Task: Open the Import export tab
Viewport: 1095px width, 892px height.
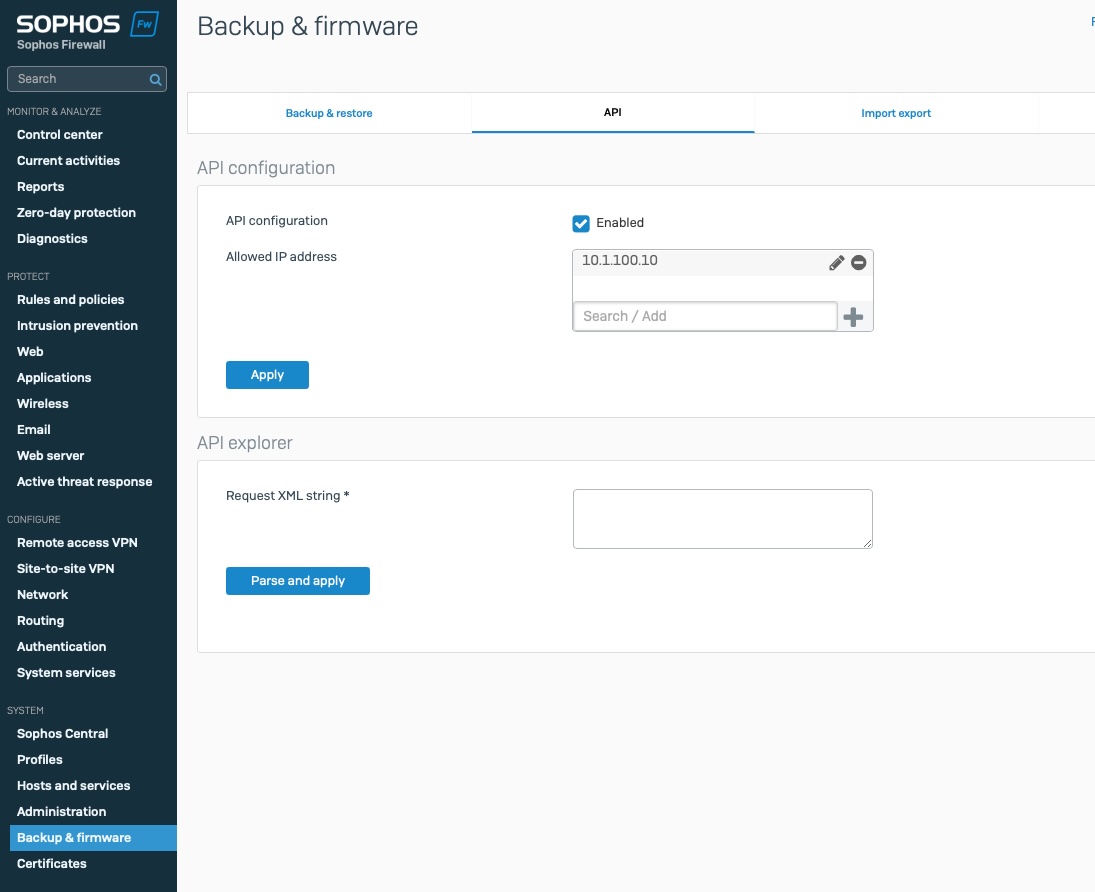Action: [x=896, y=113]
